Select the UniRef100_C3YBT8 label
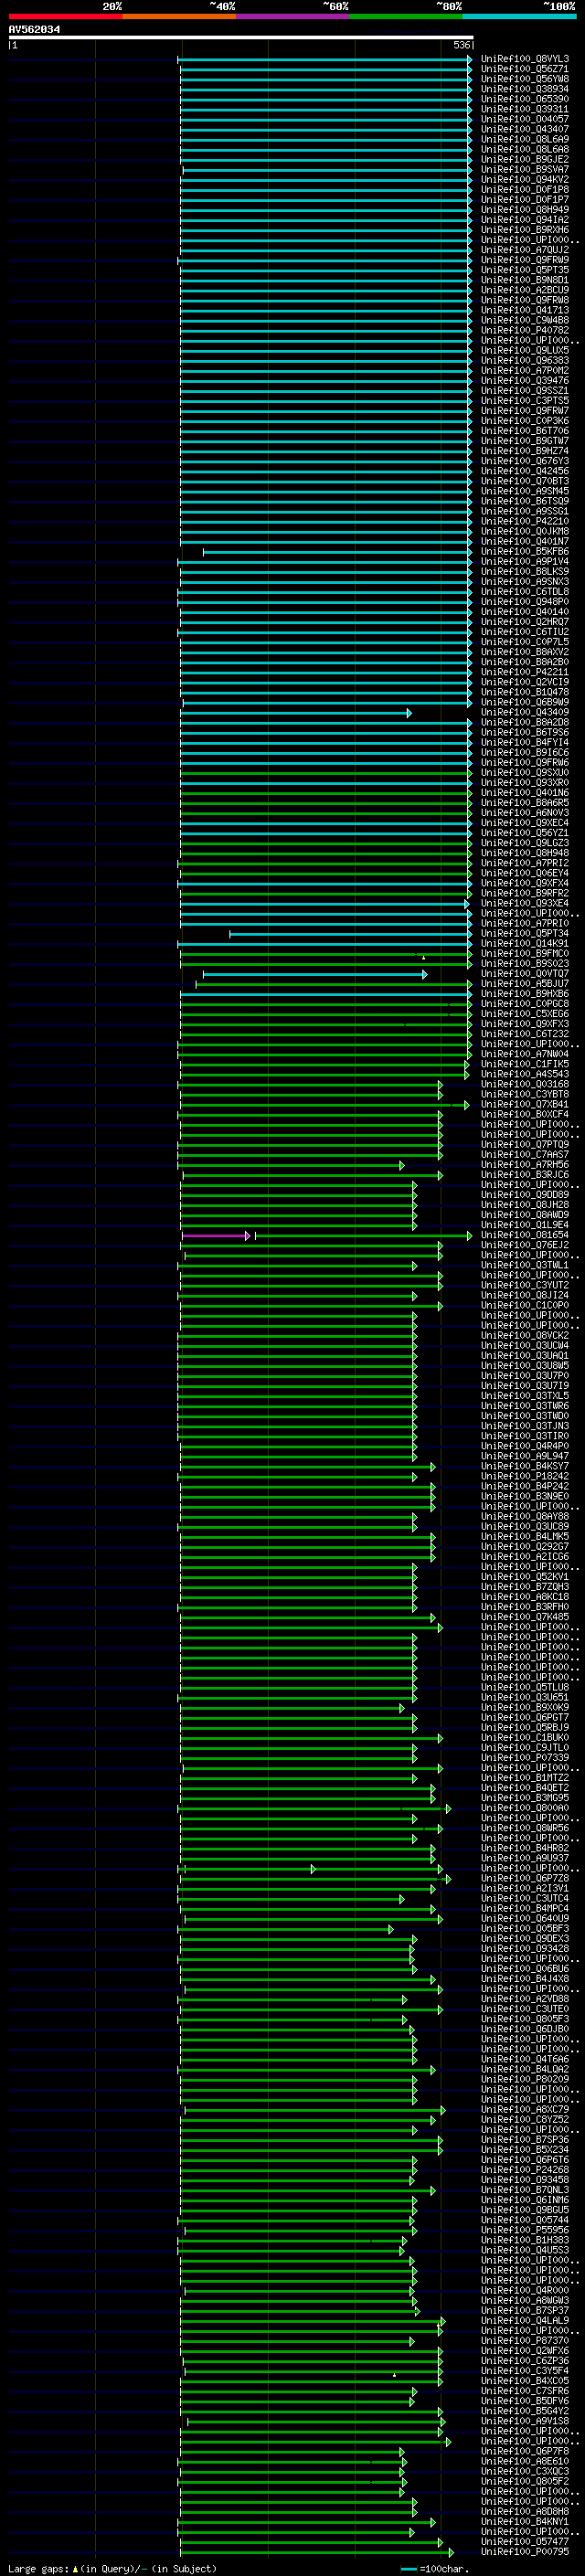585x2576 pixels. 524,1095
